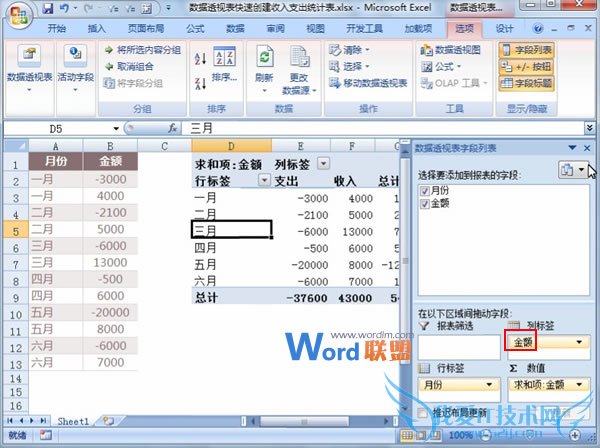This screenshot has height=448, width=600.
Task: Click 更改数据源 change data source
Action: [299, 70]
